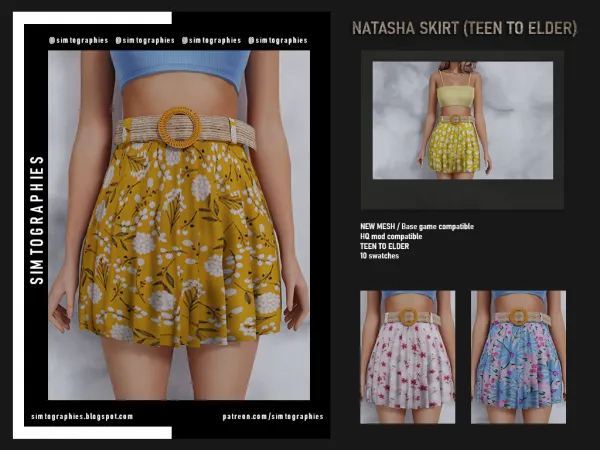Screen dimensions: 600x450
Task: Select the white and pink floral skirt swatch
Action: click(408, 357)
